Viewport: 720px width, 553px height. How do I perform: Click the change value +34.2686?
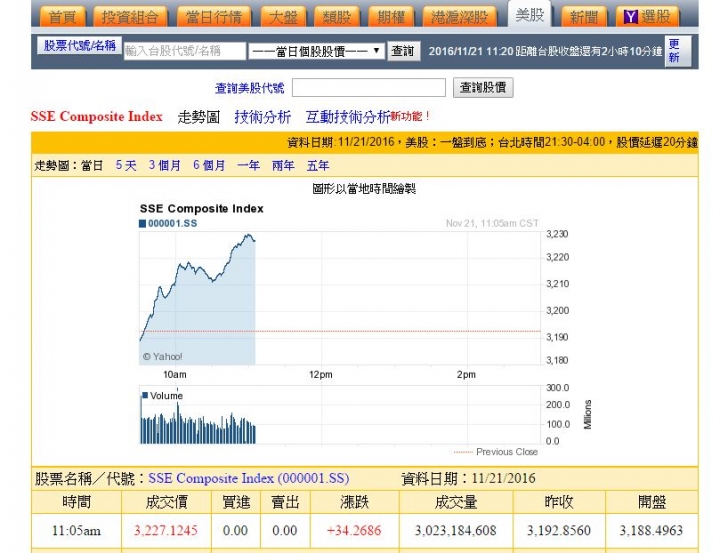354,530
